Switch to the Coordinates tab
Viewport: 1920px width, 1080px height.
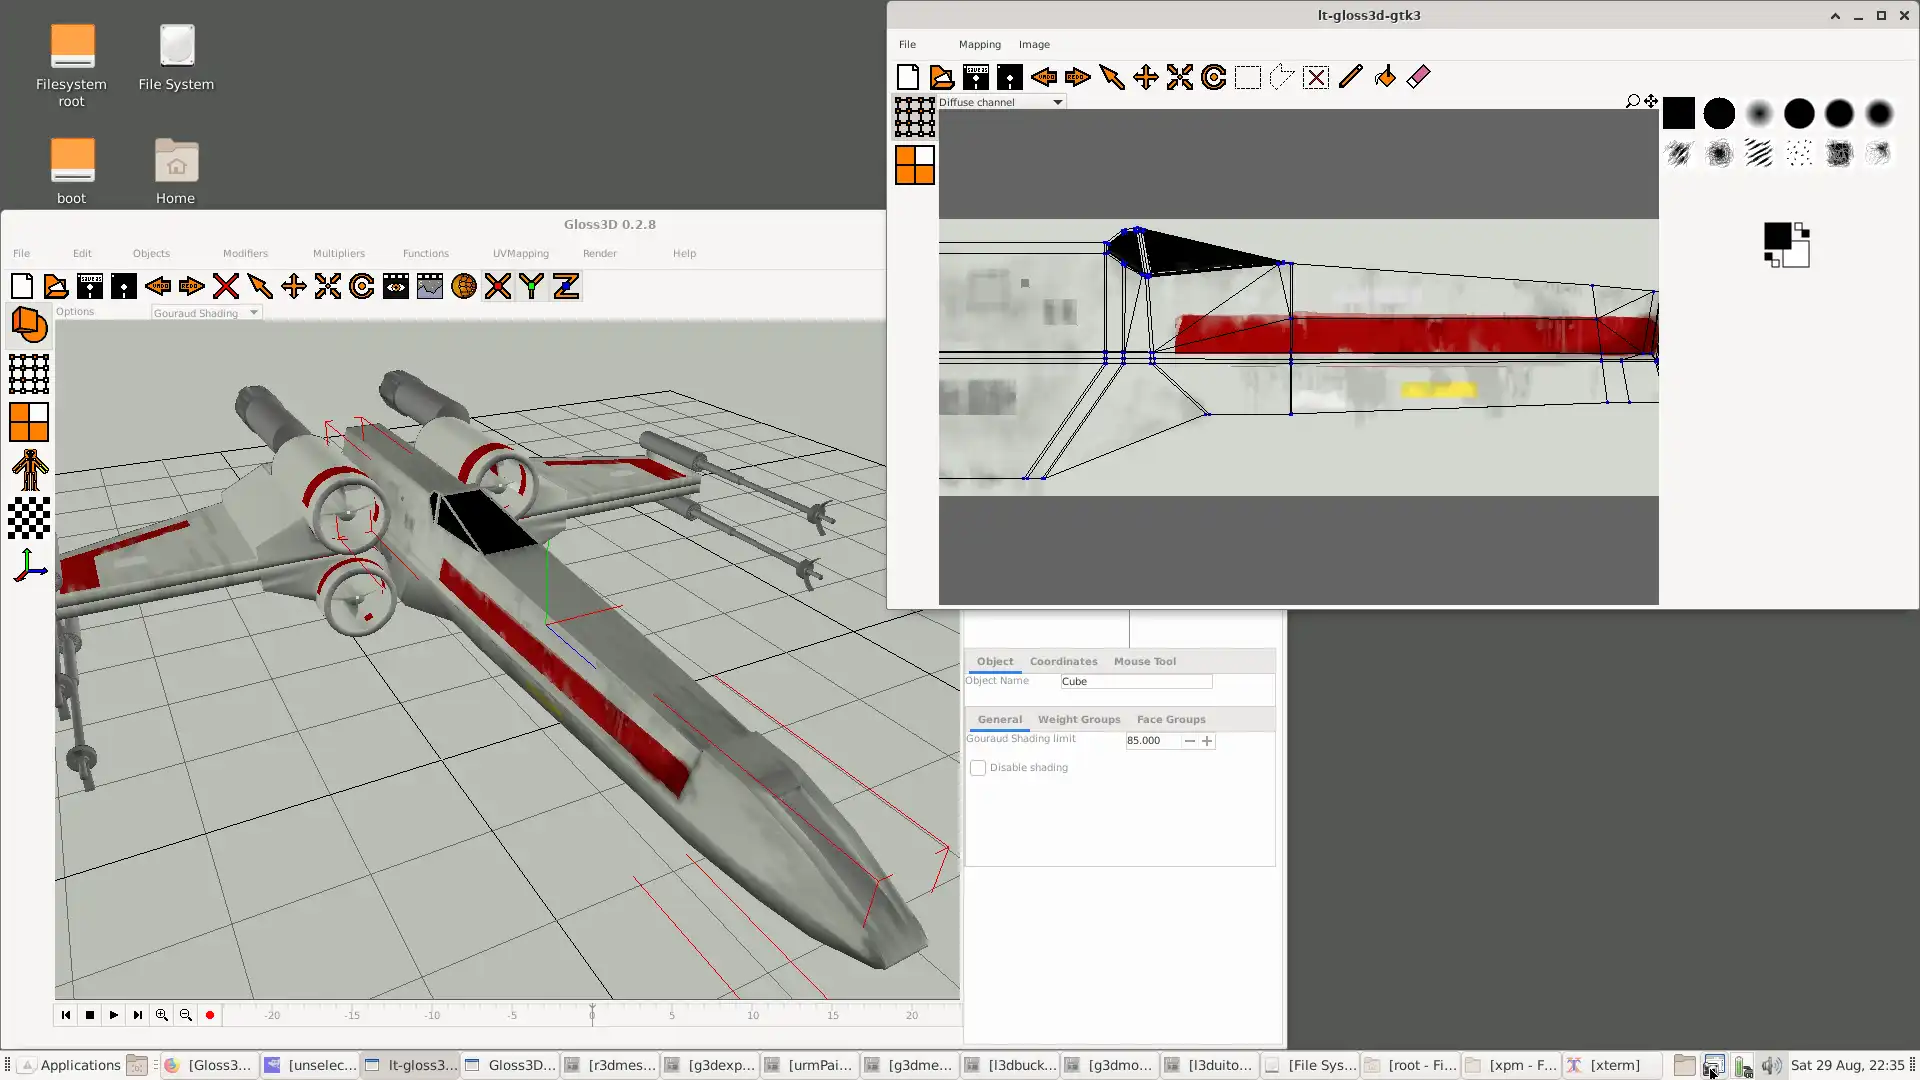[1063, 661]
